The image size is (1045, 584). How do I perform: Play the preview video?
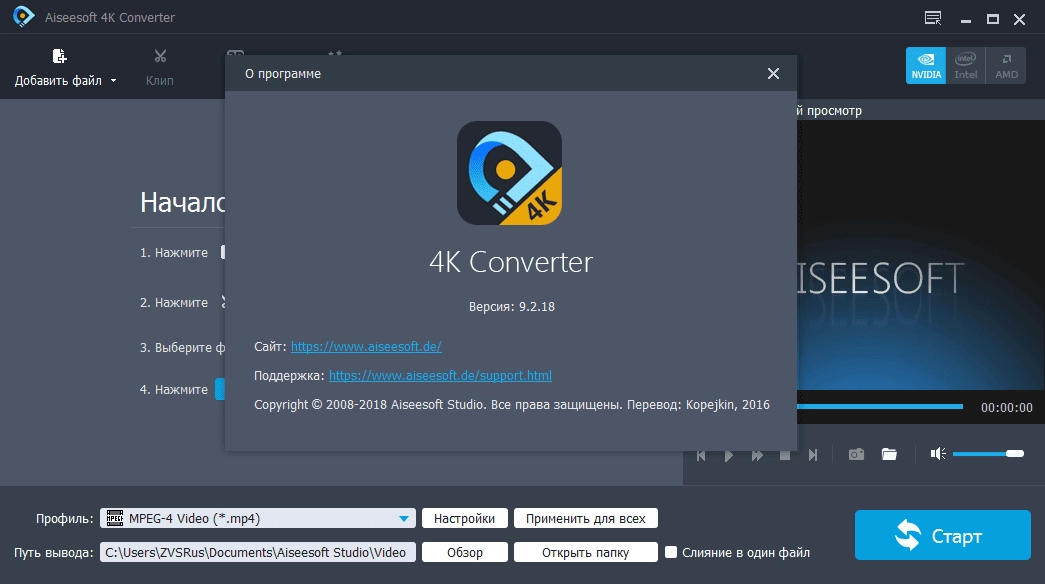click(x=729, y=455)
